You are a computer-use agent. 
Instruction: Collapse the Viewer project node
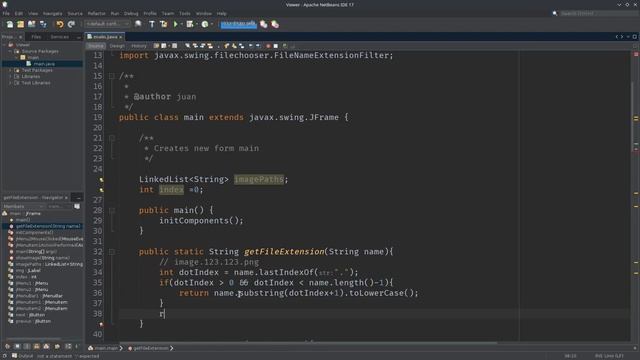[4, 45]
